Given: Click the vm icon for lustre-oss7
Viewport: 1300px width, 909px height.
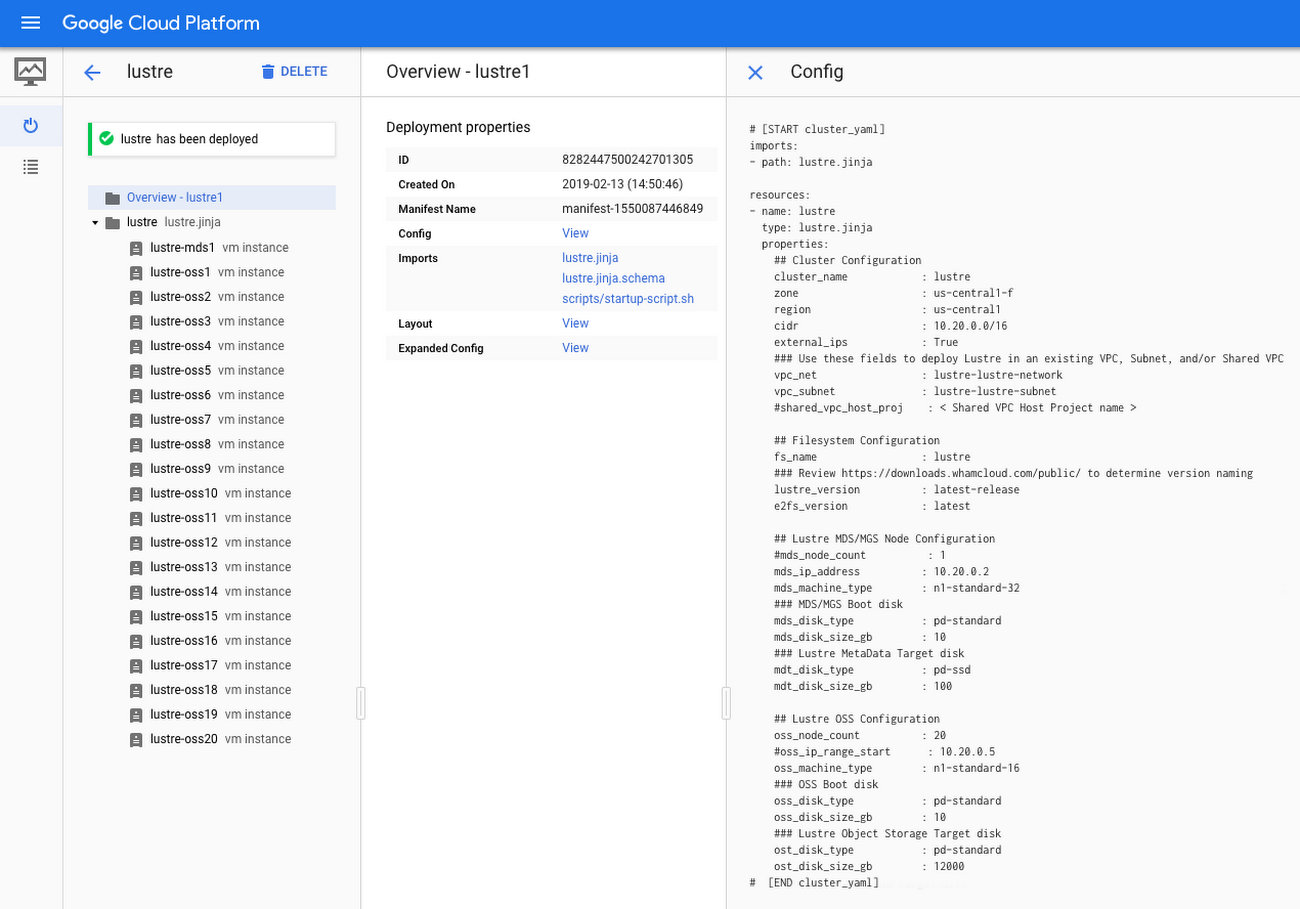Looking at the screenshot, I should [x=136, y=420].
